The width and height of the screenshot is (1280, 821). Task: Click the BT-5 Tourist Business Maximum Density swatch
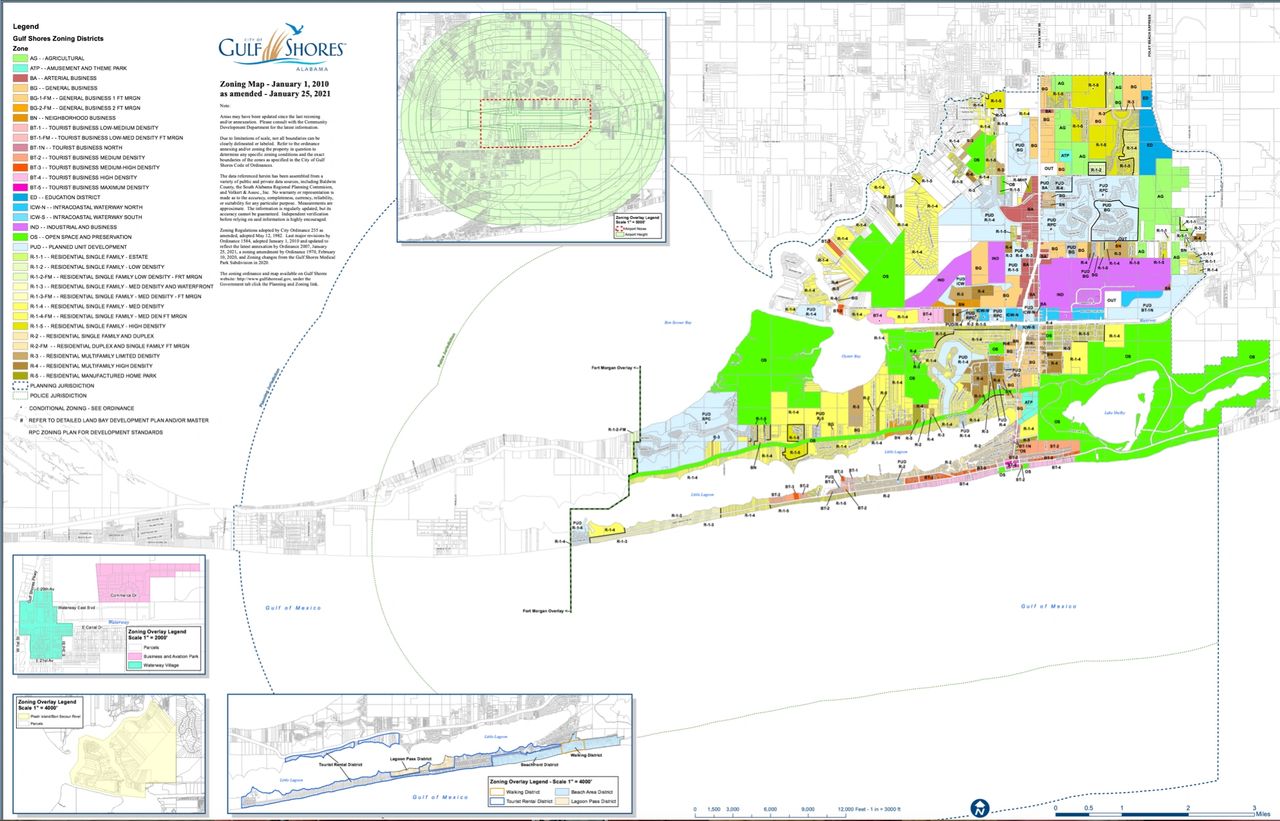[19, 187]
